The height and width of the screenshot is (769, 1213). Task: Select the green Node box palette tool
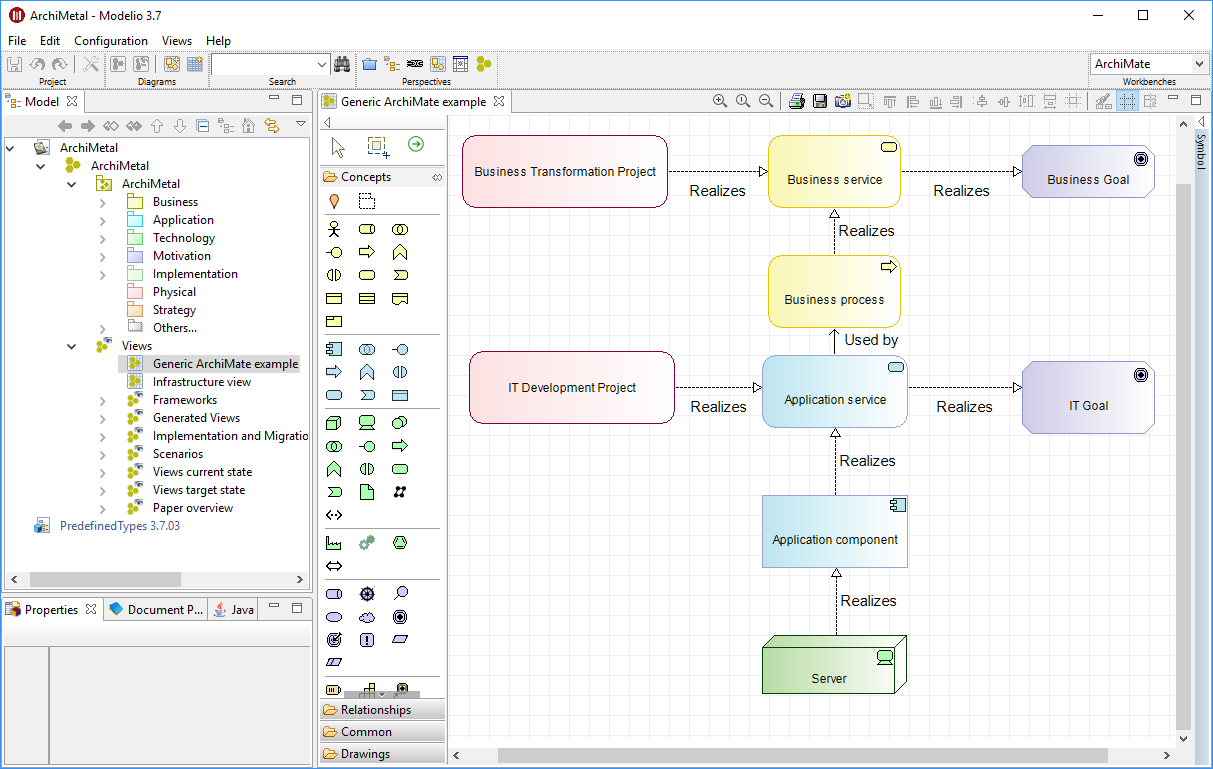334,423
